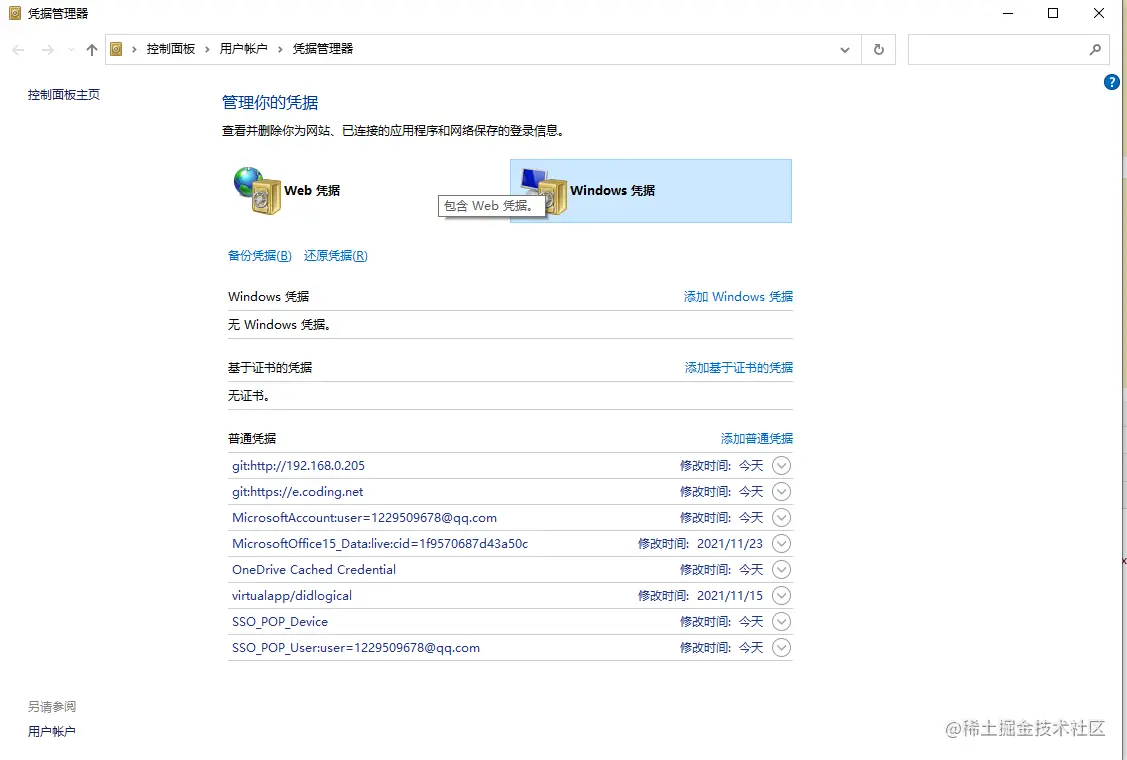Select OneDrive Cached Credential entry text
1127x760 pixels.
[314, 569]
